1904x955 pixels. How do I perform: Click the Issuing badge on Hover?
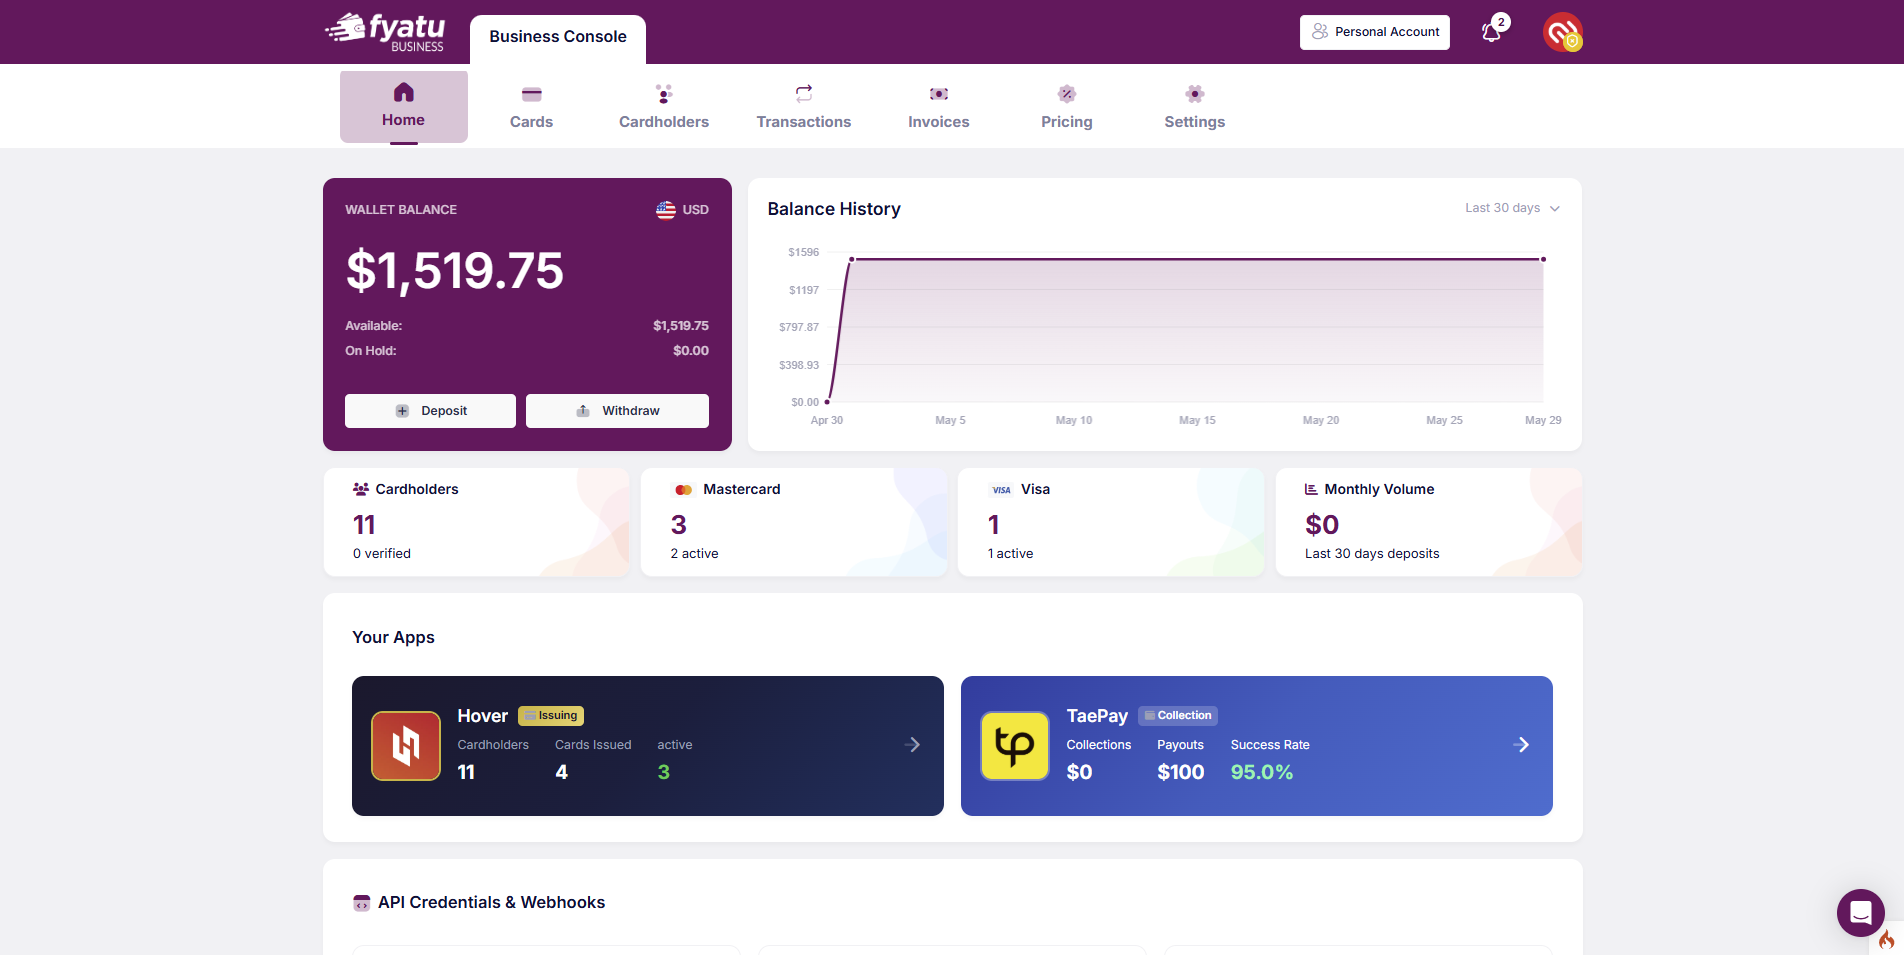(x=551, y=716)
